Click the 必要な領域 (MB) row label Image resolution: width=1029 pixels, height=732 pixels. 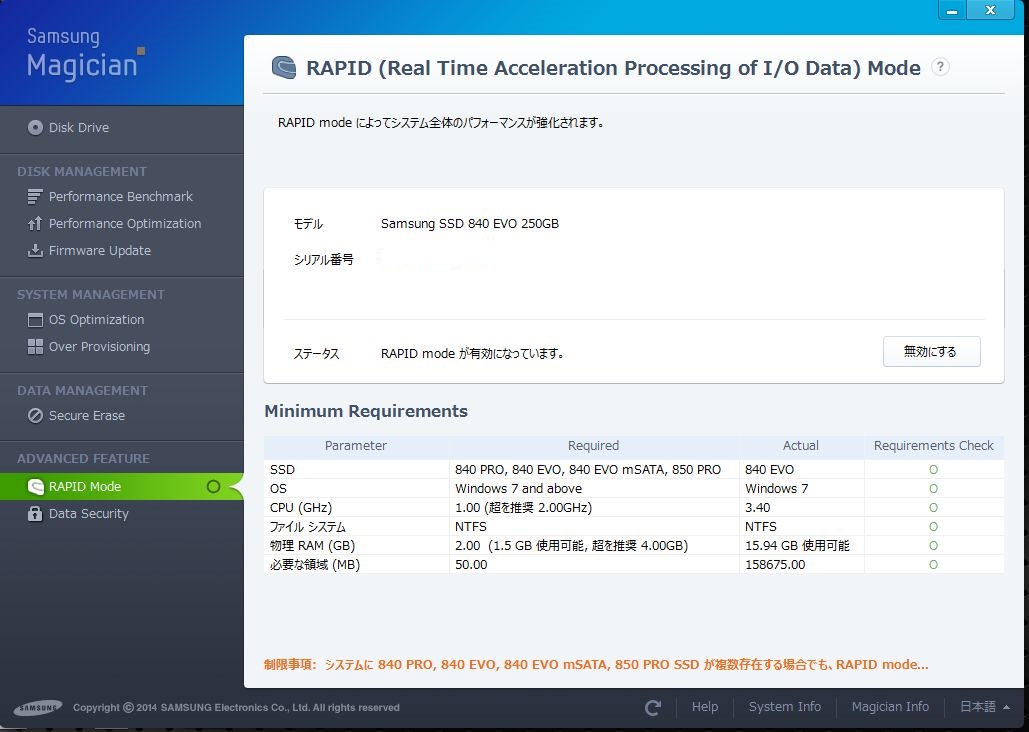tap(315, 565)
